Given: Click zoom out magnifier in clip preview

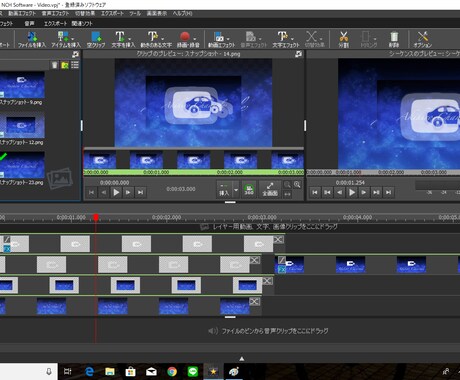Looking at the screenshot, I should point(287,184).
